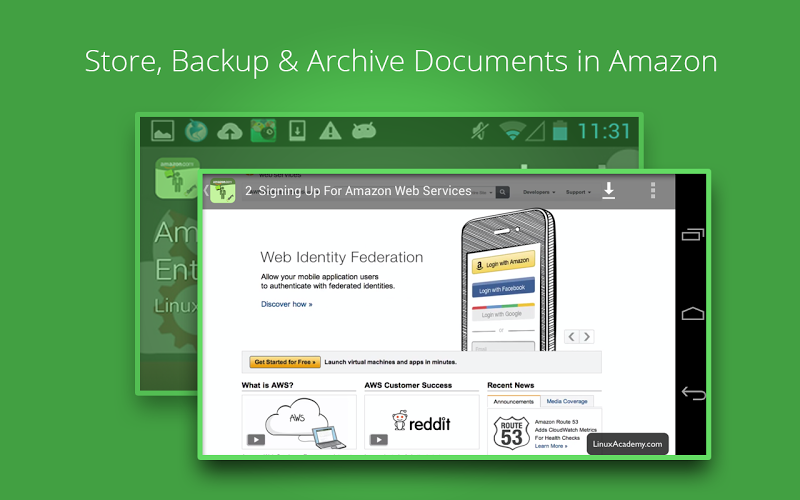Expand the Developers dropdown menu
The width and height of the screenshot is (800, 500).
tap(539, 192)
